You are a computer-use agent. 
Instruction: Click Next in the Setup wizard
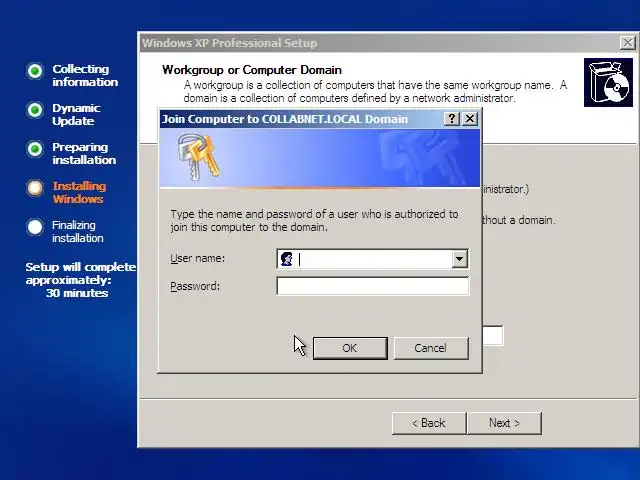click(x=504, y=423)
